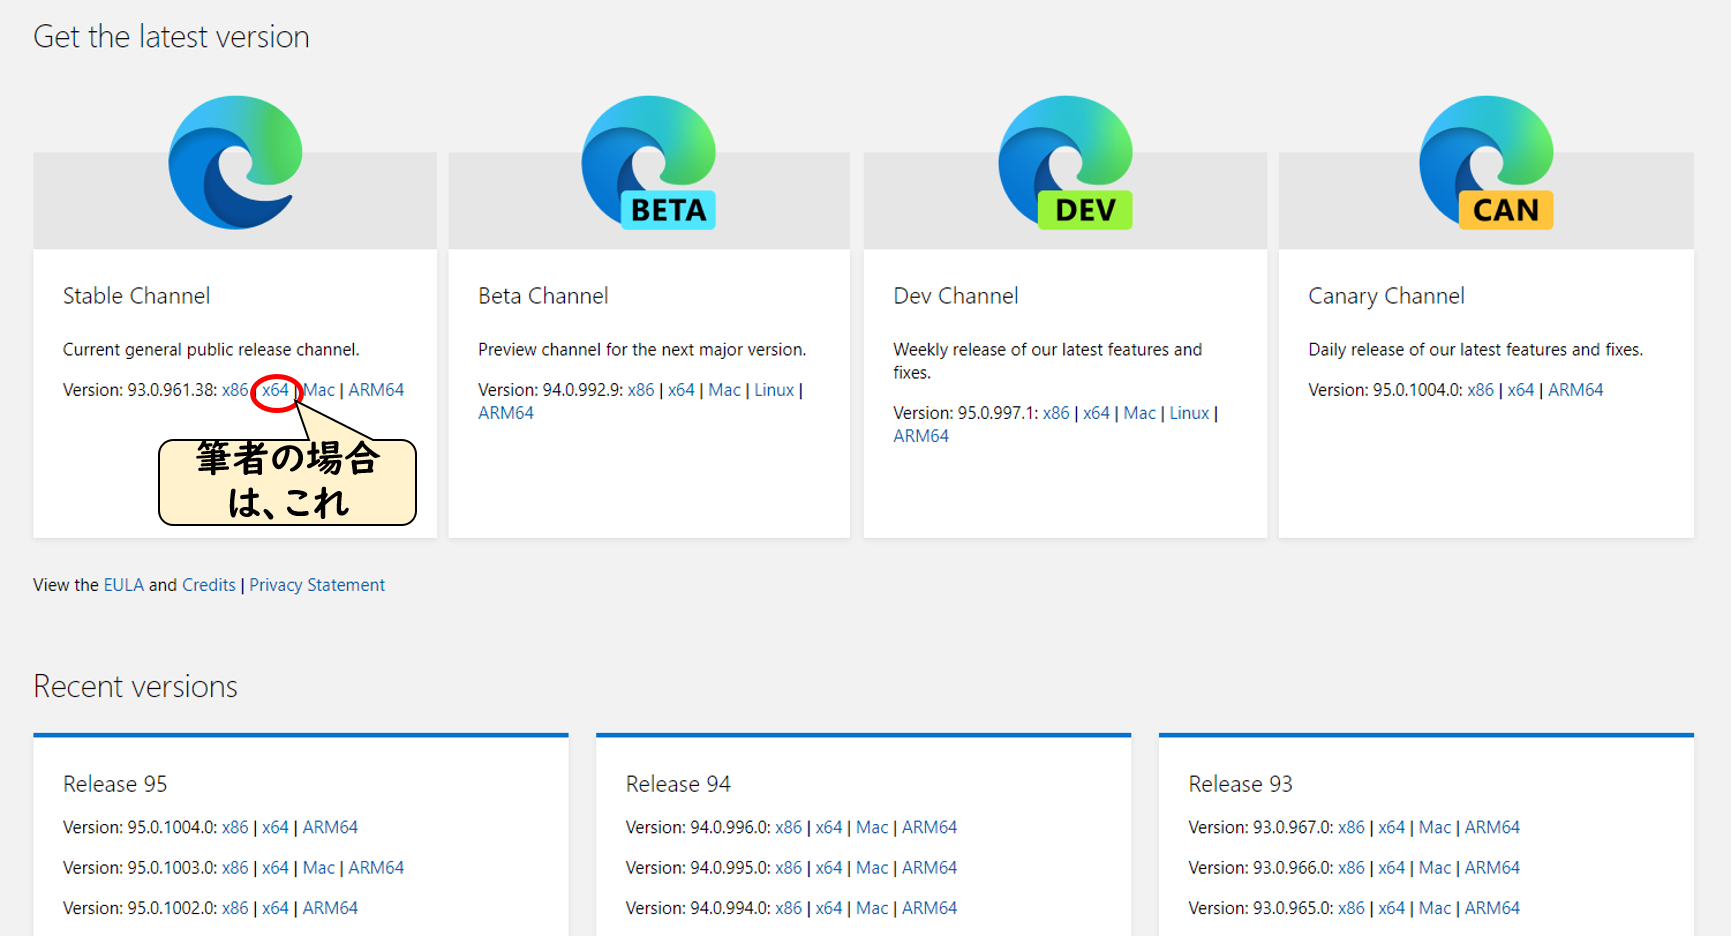This screenshot has height=936, width=1731.
Task: Download Canary 95.0.1004.0 x64 driver
Action: pos(1521,390)
